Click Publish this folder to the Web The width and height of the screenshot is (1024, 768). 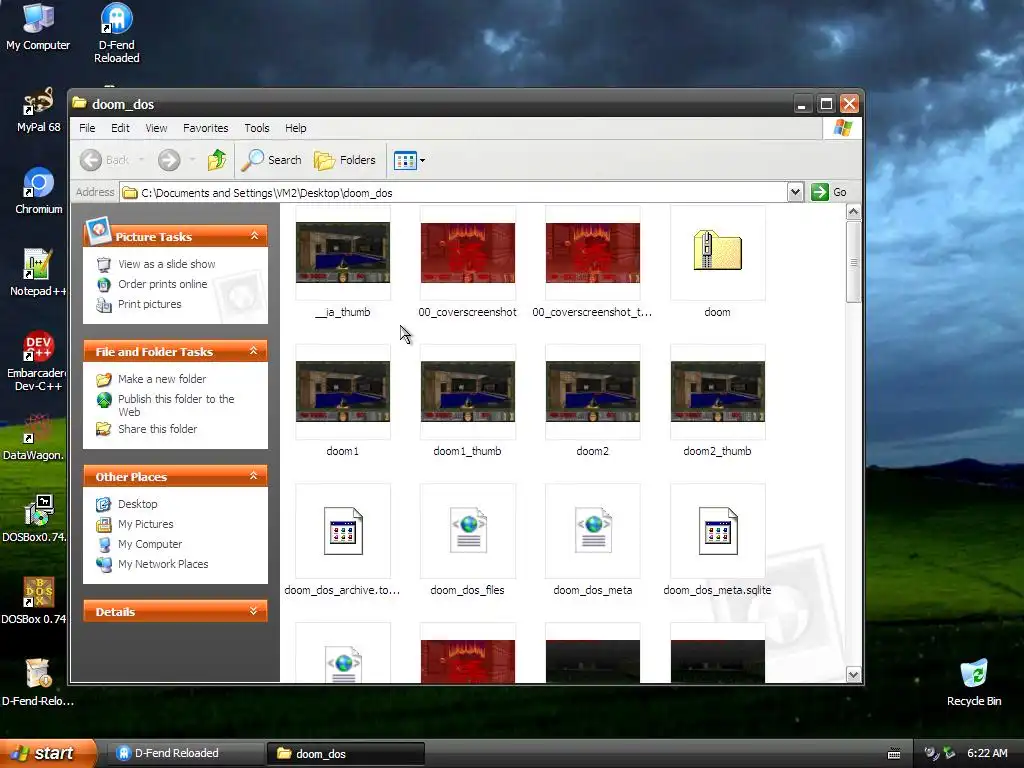click(x=176, y=405)
